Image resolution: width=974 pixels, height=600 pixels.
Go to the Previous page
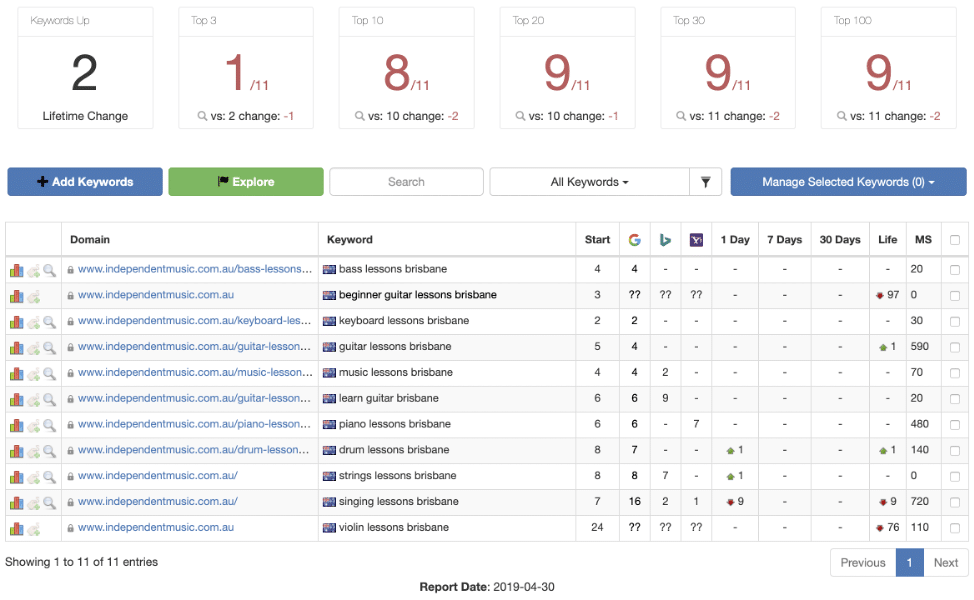[x=863, y=563]
